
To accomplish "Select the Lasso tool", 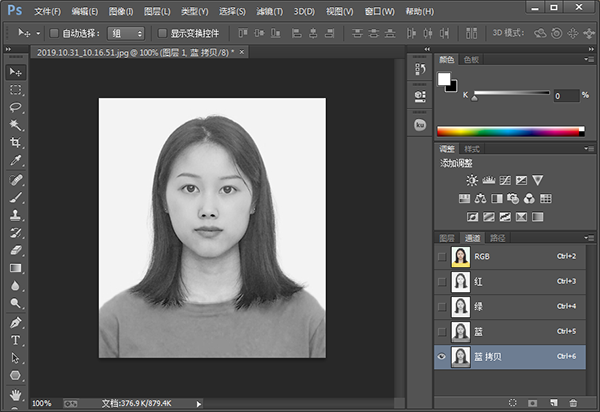I will click(16, 107).
